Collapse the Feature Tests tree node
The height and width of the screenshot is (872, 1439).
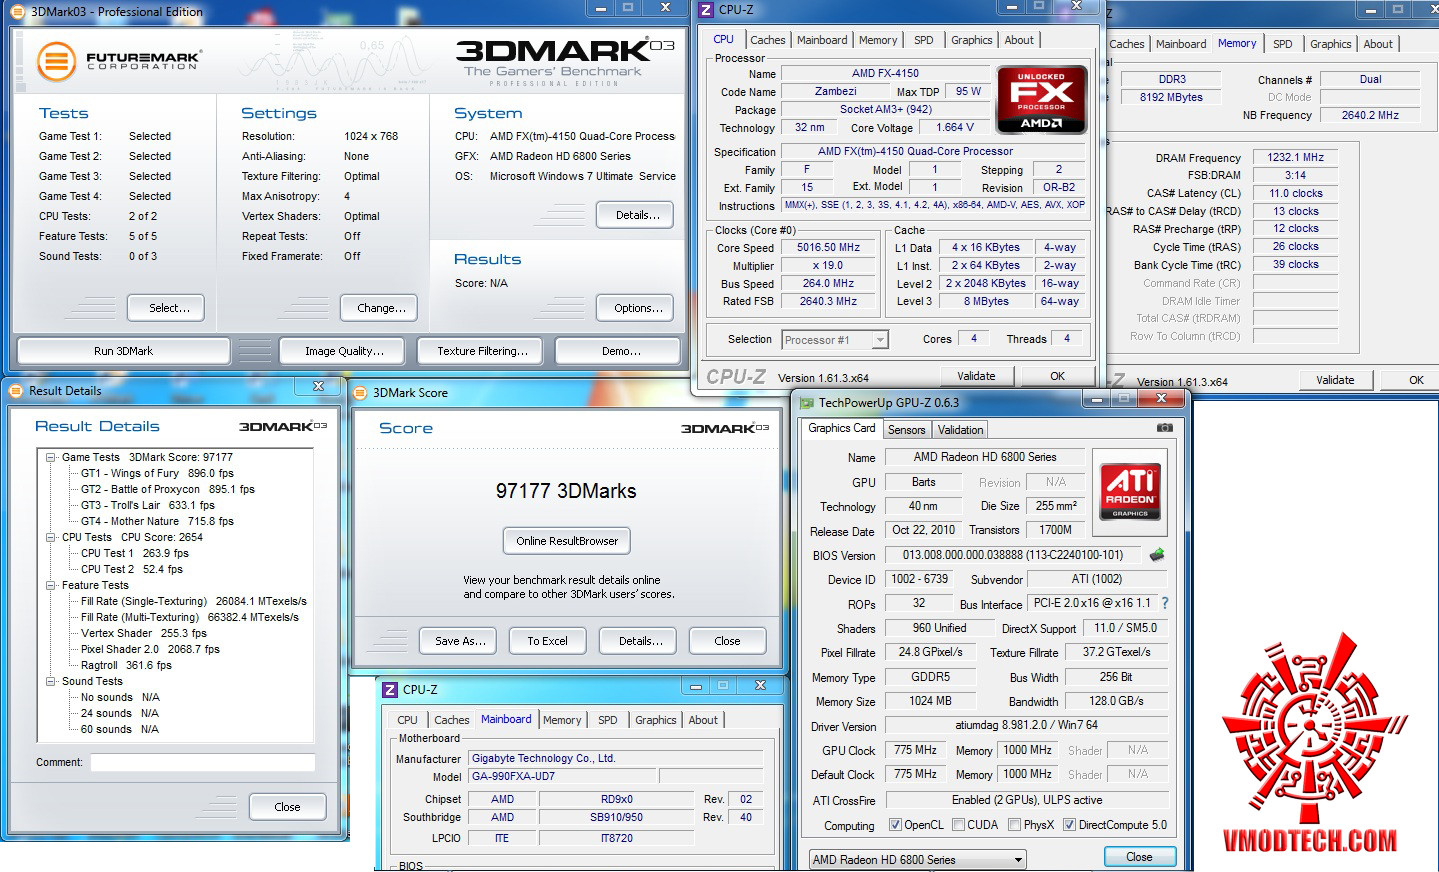50,585
